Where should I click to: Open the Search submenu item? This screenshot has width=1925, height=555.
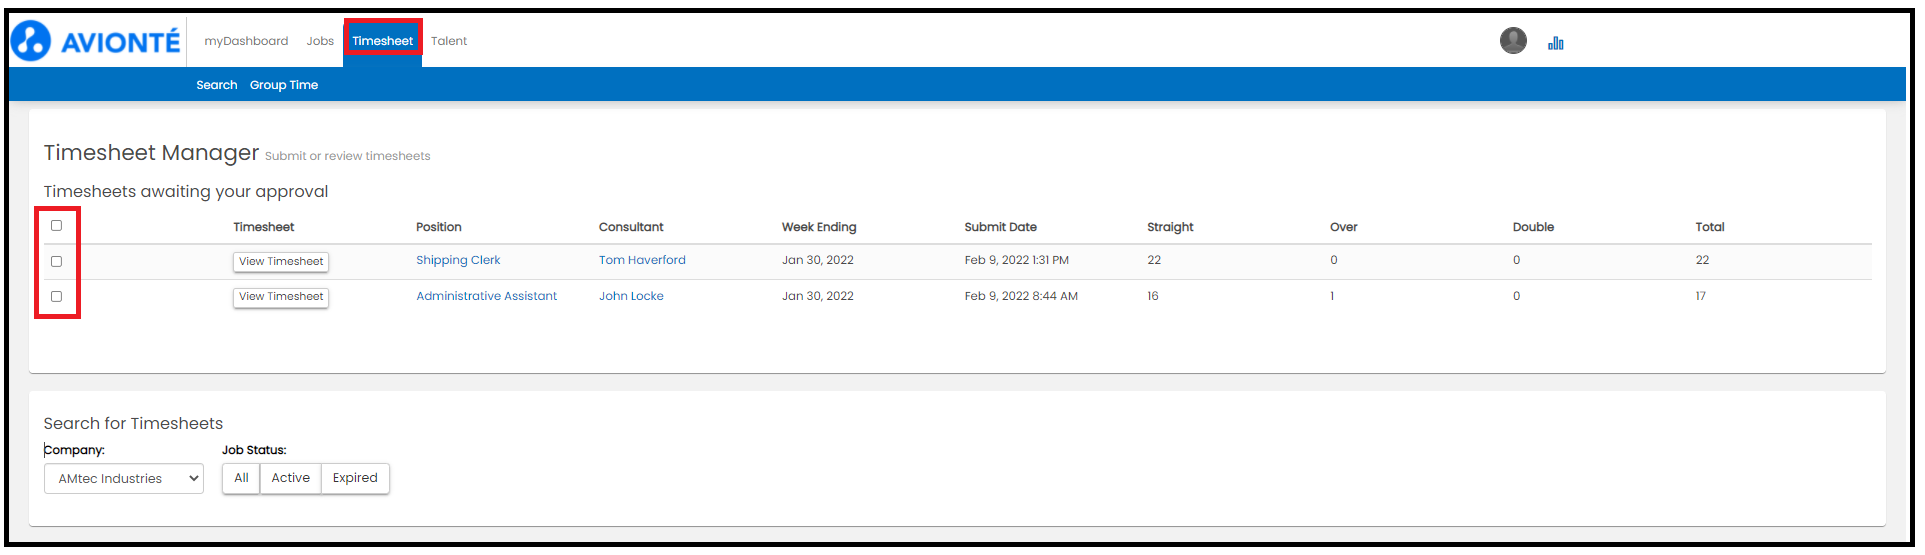[217, 85]
